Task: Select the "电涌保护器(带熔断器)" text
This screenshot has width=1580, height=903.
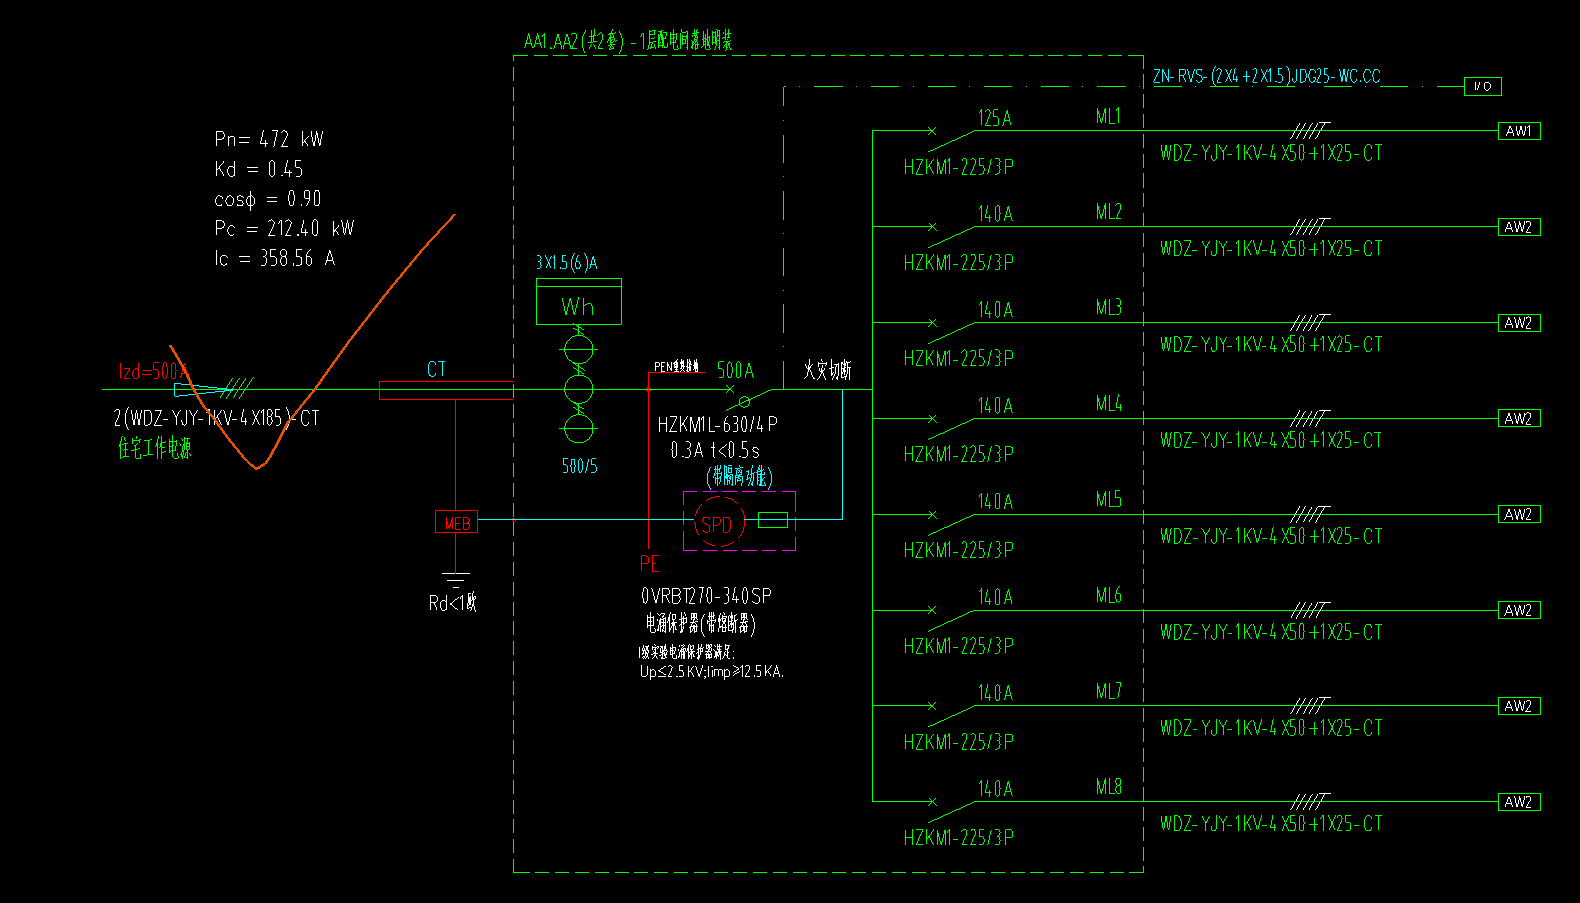Action: click(700, 624)
